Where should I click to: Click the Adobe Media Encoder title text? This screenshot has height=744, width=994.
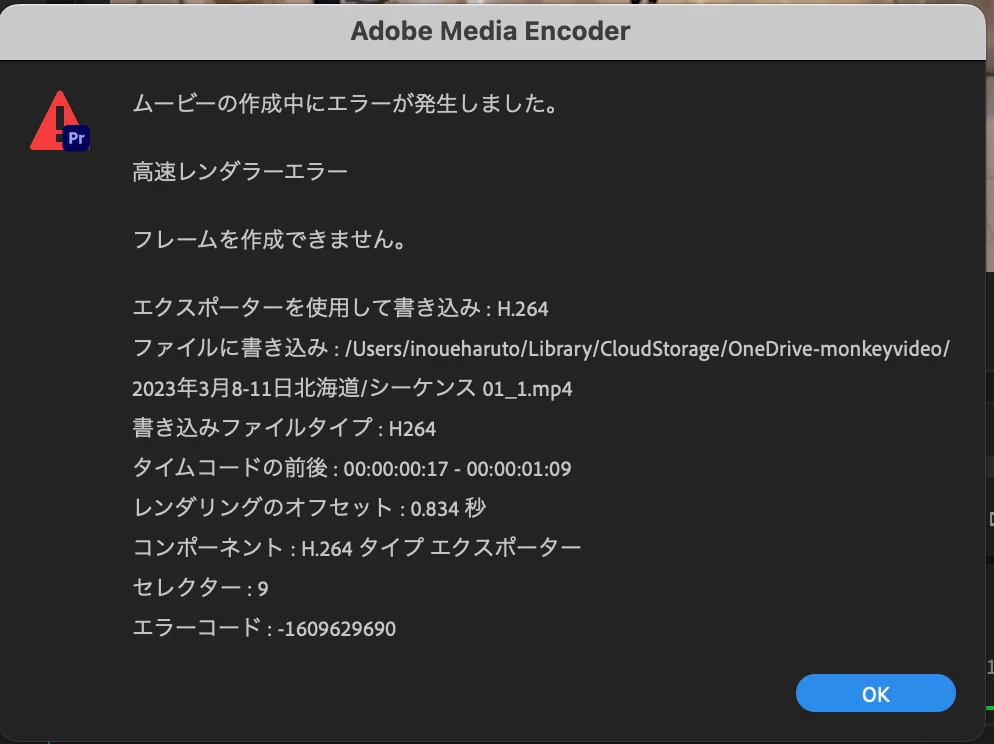(491, 31)
